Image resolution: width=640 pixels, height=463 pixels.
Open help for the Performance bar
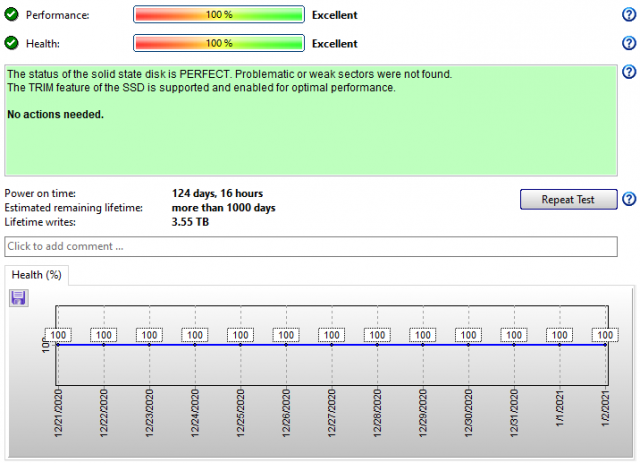point(629,15)
